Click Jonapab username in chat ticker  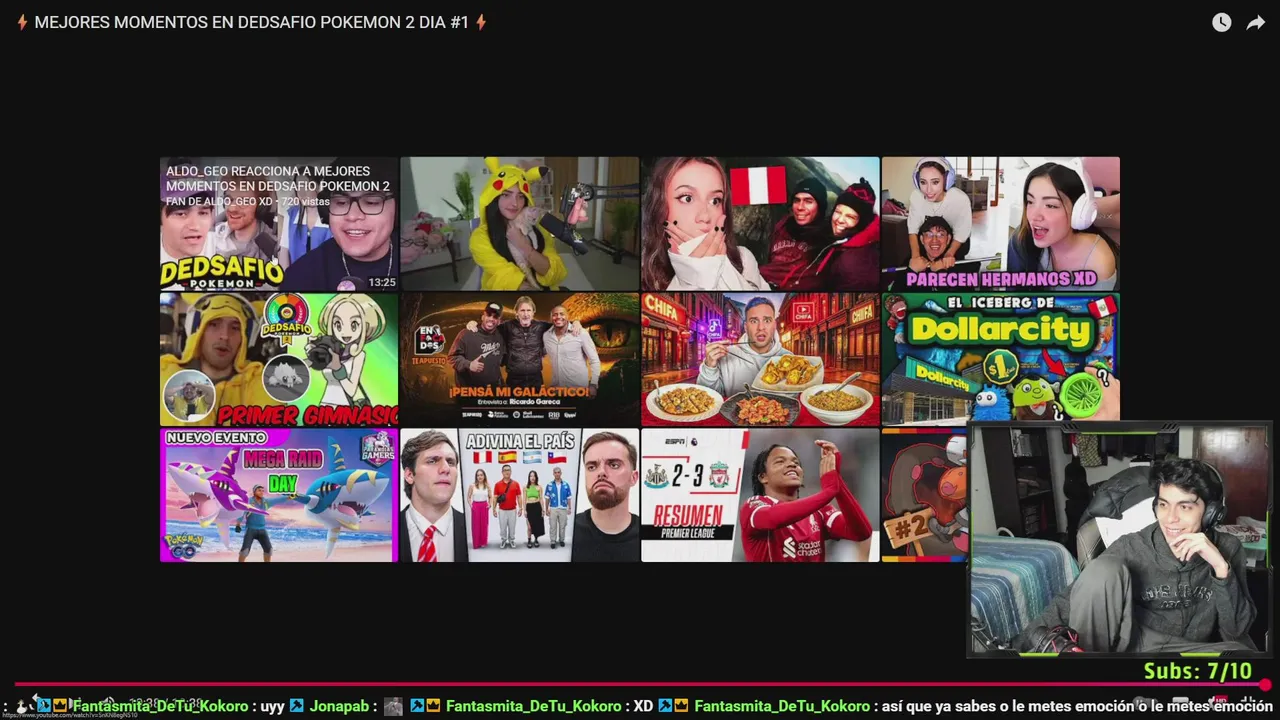point(338,706)
